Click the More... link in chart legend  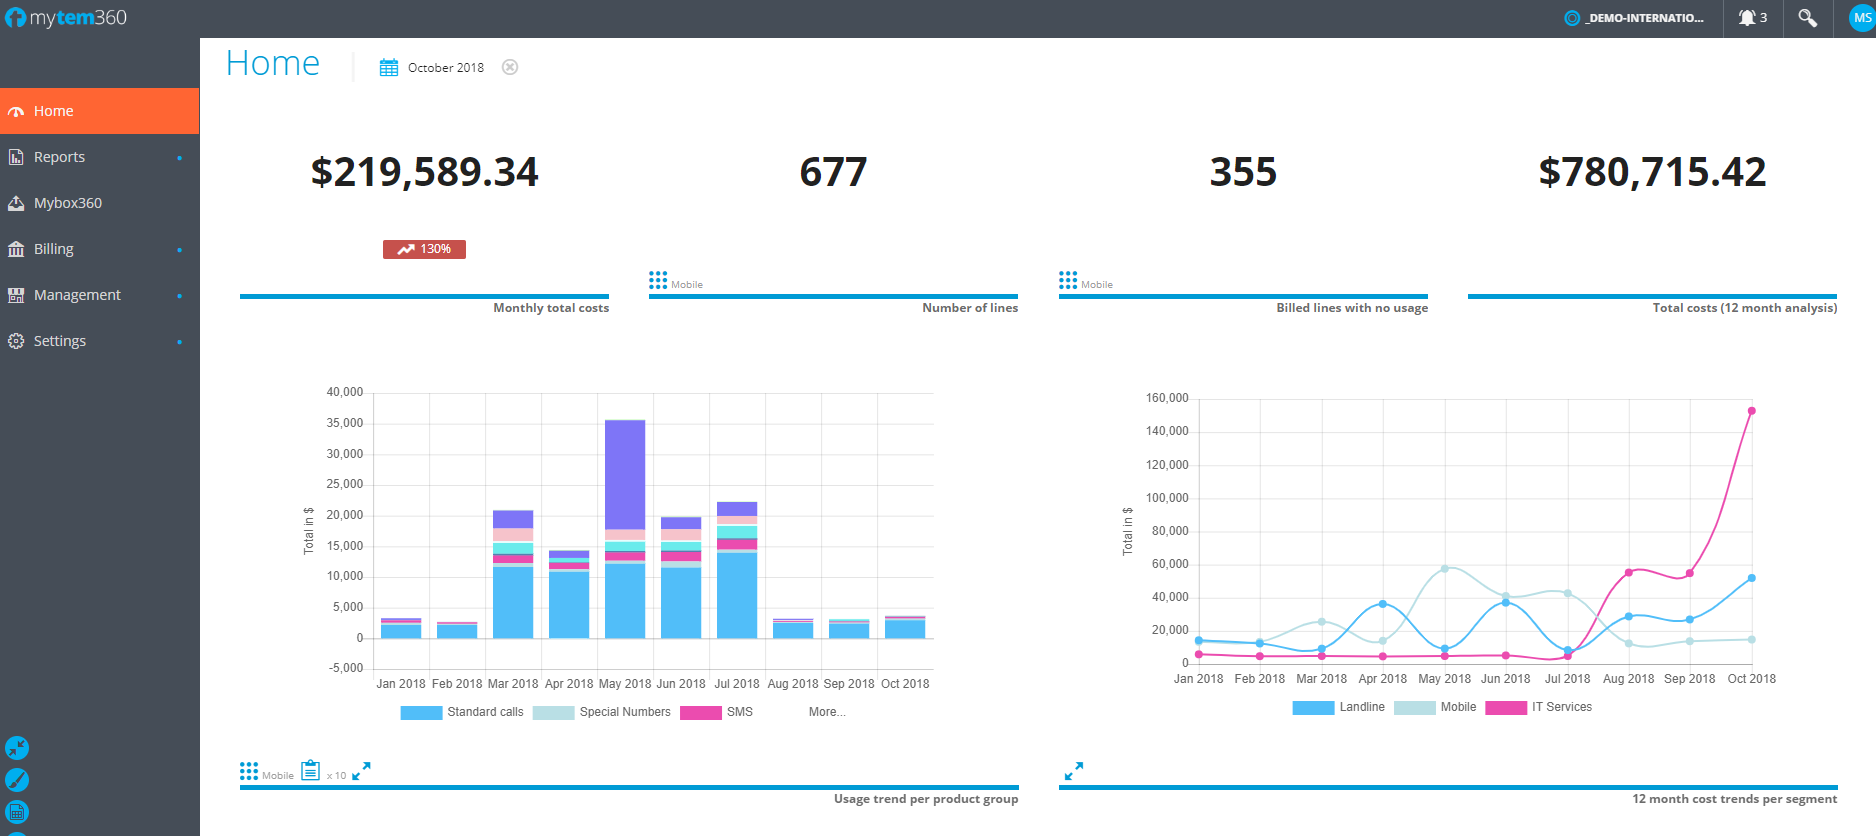827,712
